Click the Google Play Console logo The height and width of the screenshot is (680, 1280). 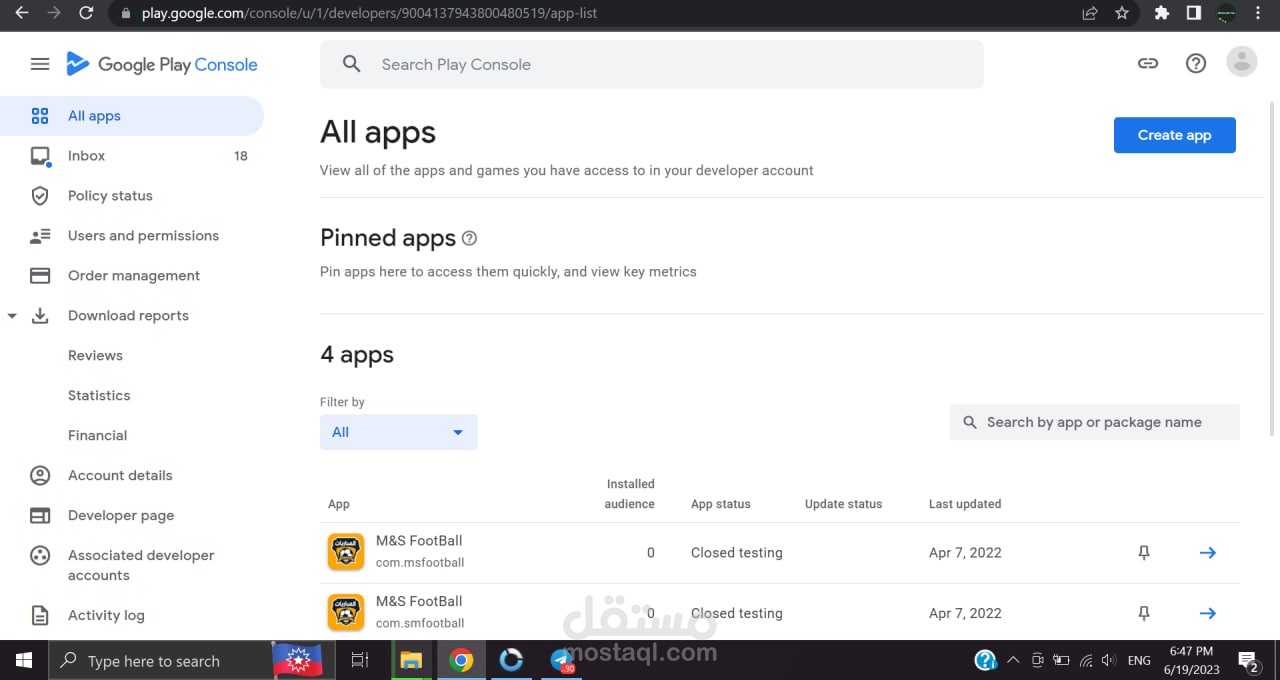click(162, 64)
